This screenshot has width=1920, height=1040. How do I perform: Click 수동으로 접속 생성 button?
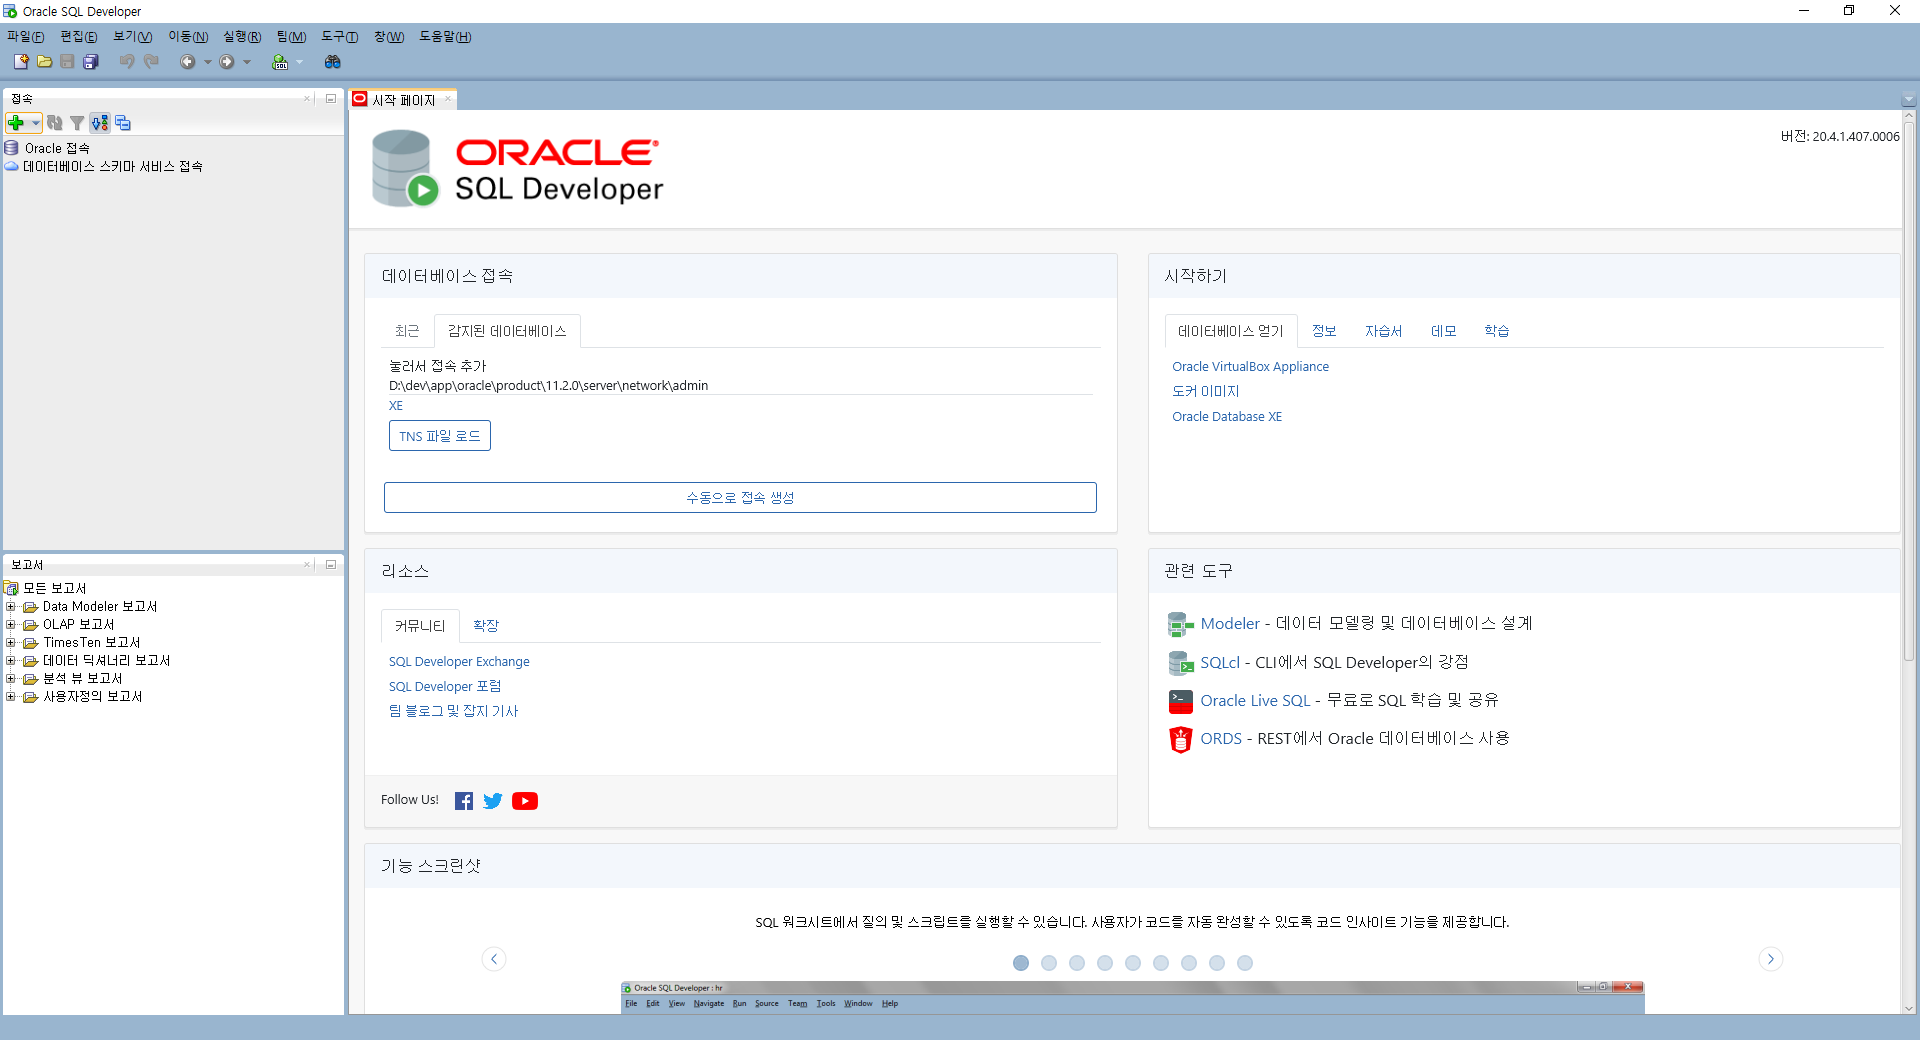(740, 497)
